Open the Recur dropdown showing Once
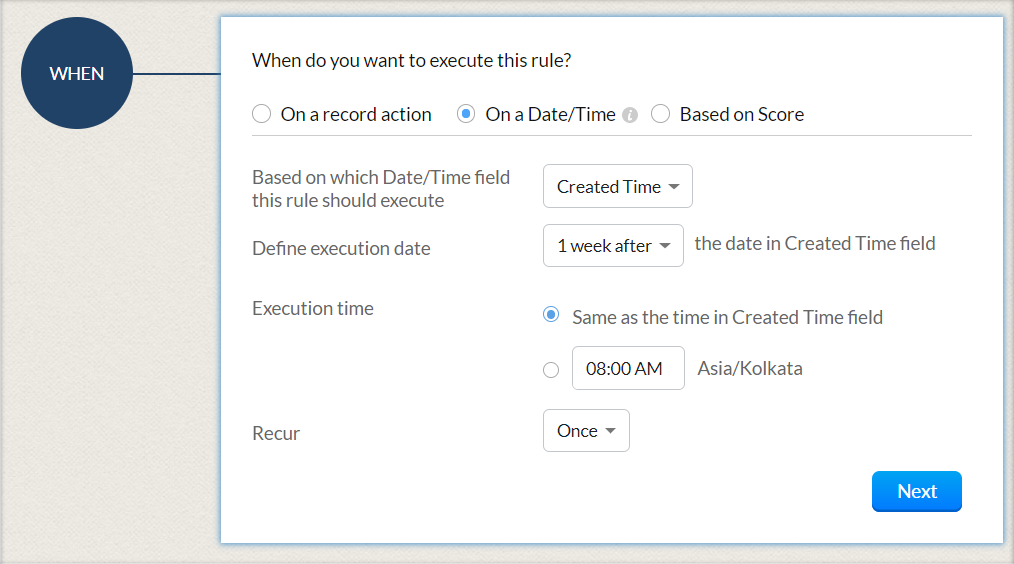1014x564 pixels. point(586,431)
